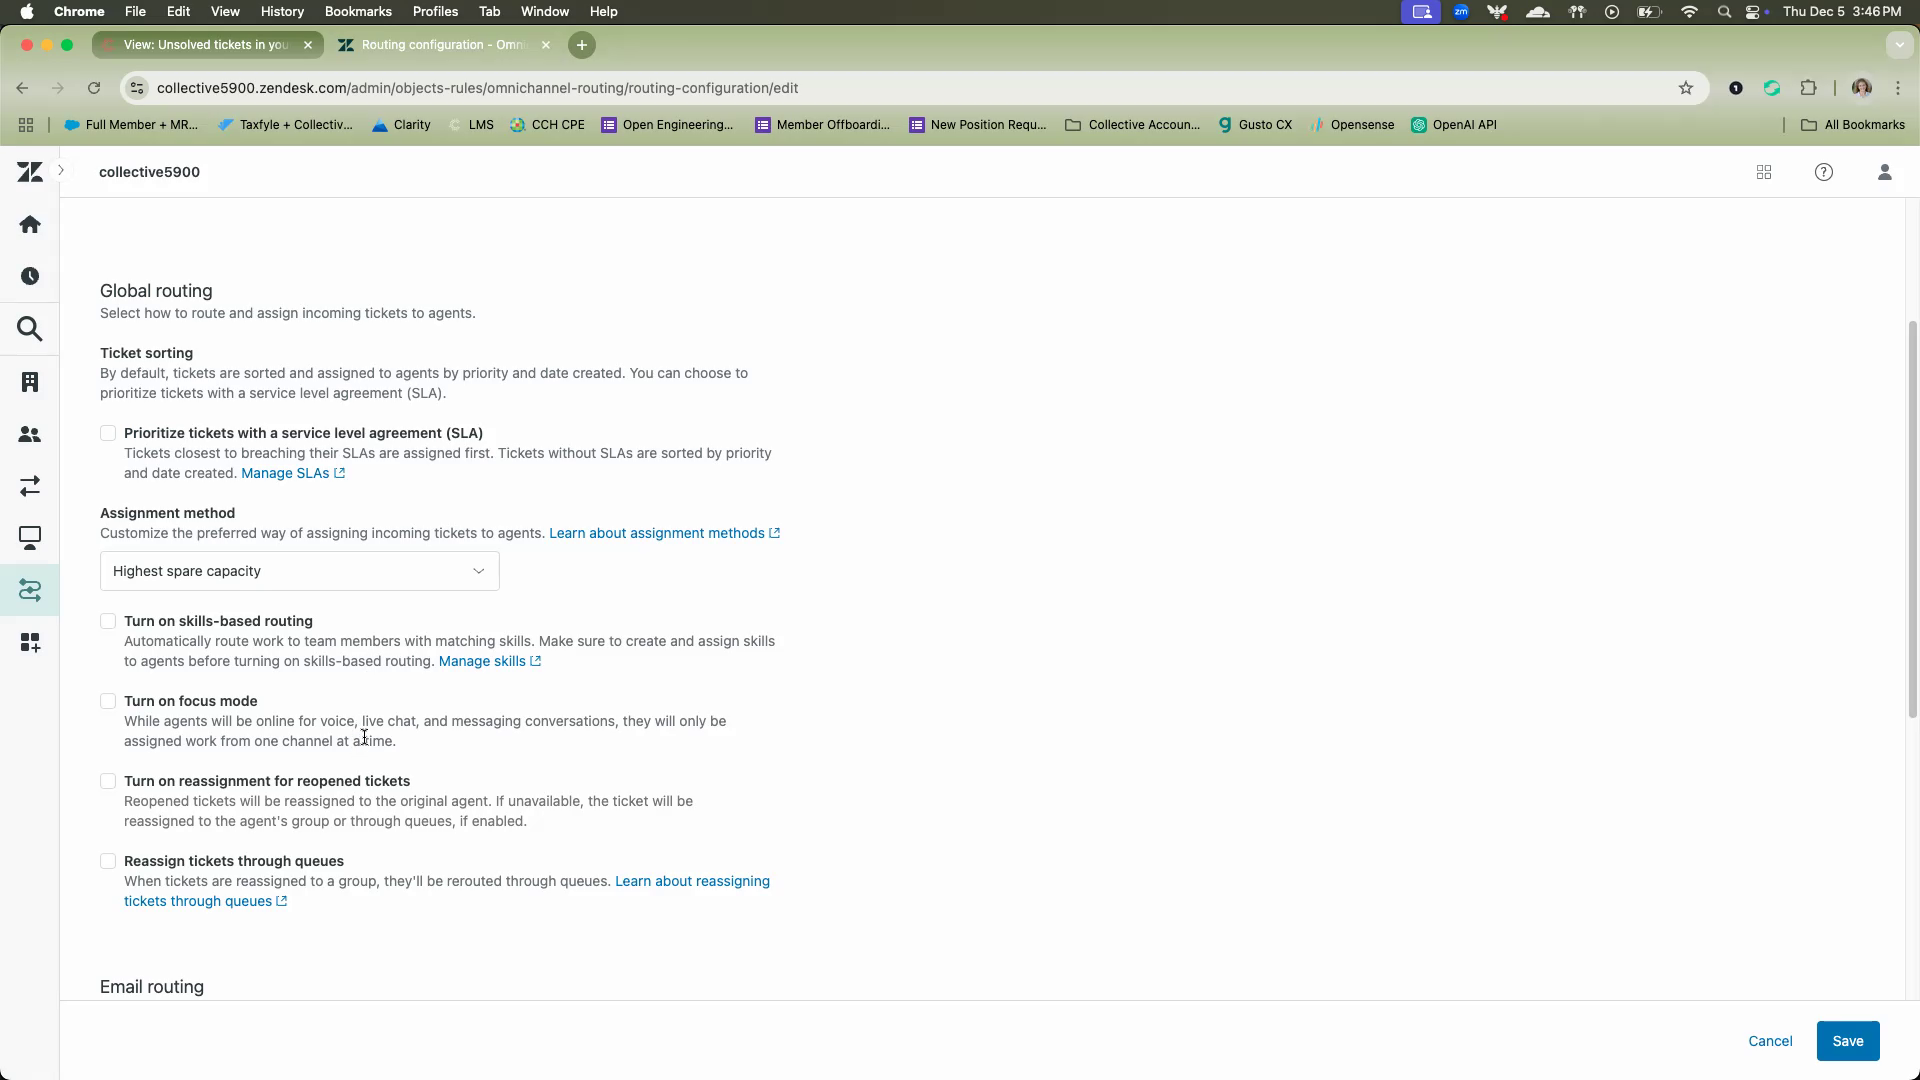Enable Prioritize tickets with SLA checkbox
Image resolution: width=1920 pixels, height=1080 pixels.
[x=108, y=433]
